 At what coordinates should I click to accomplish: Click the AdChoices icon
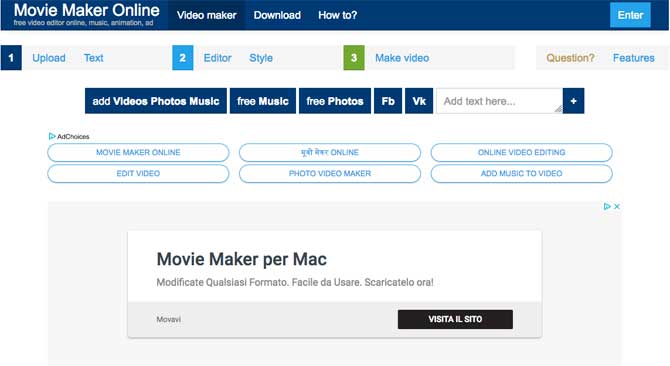point(52,136)
